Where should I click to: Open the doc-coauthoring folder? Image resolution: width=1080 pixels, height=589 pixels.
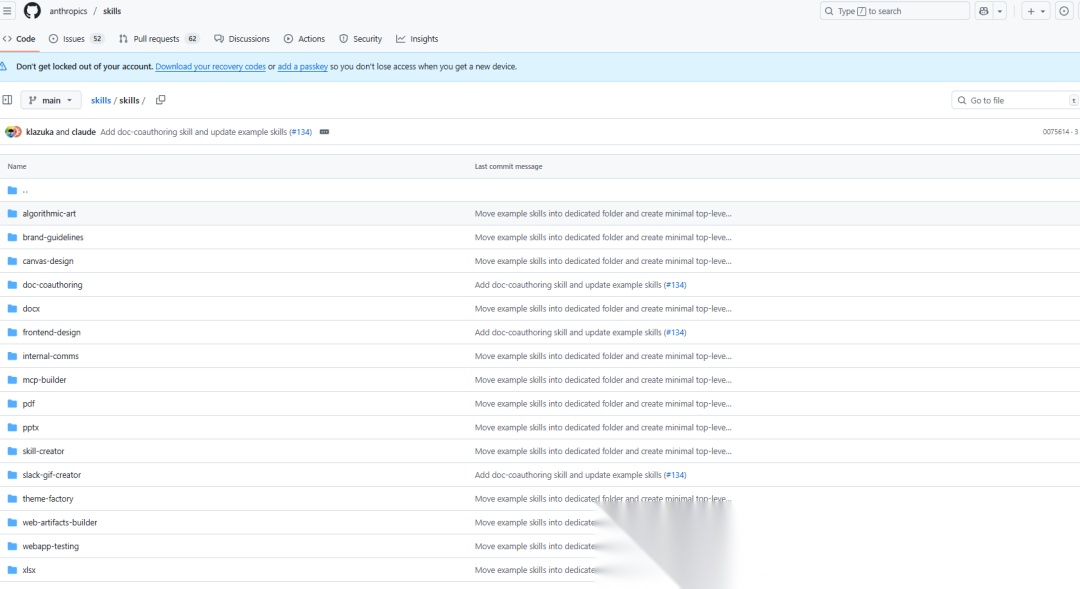click(x=52, y=285)
